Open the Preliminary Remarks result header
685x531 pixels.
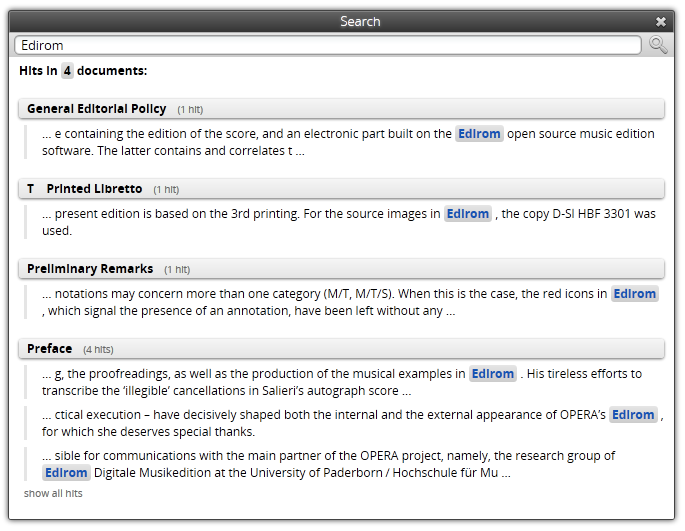[341, 269]
